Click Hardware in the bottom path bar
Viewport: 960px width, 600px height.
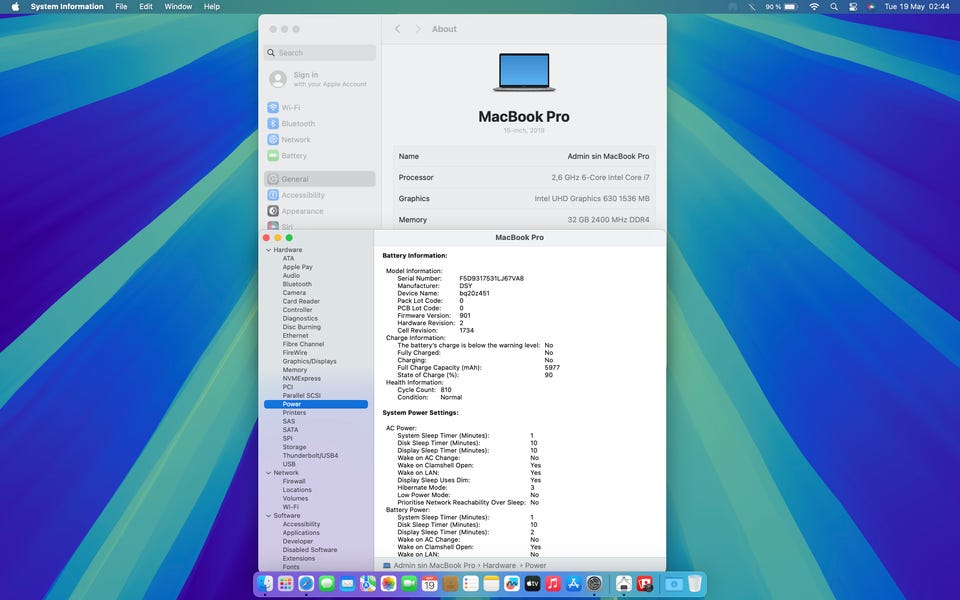tap(499, 565)
